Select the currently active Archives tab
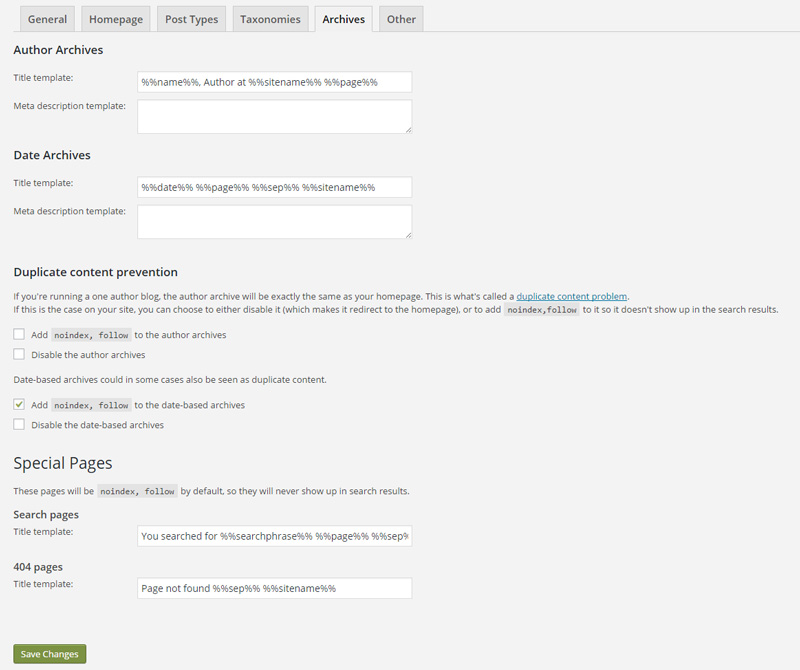 click(x=343, y=18)
